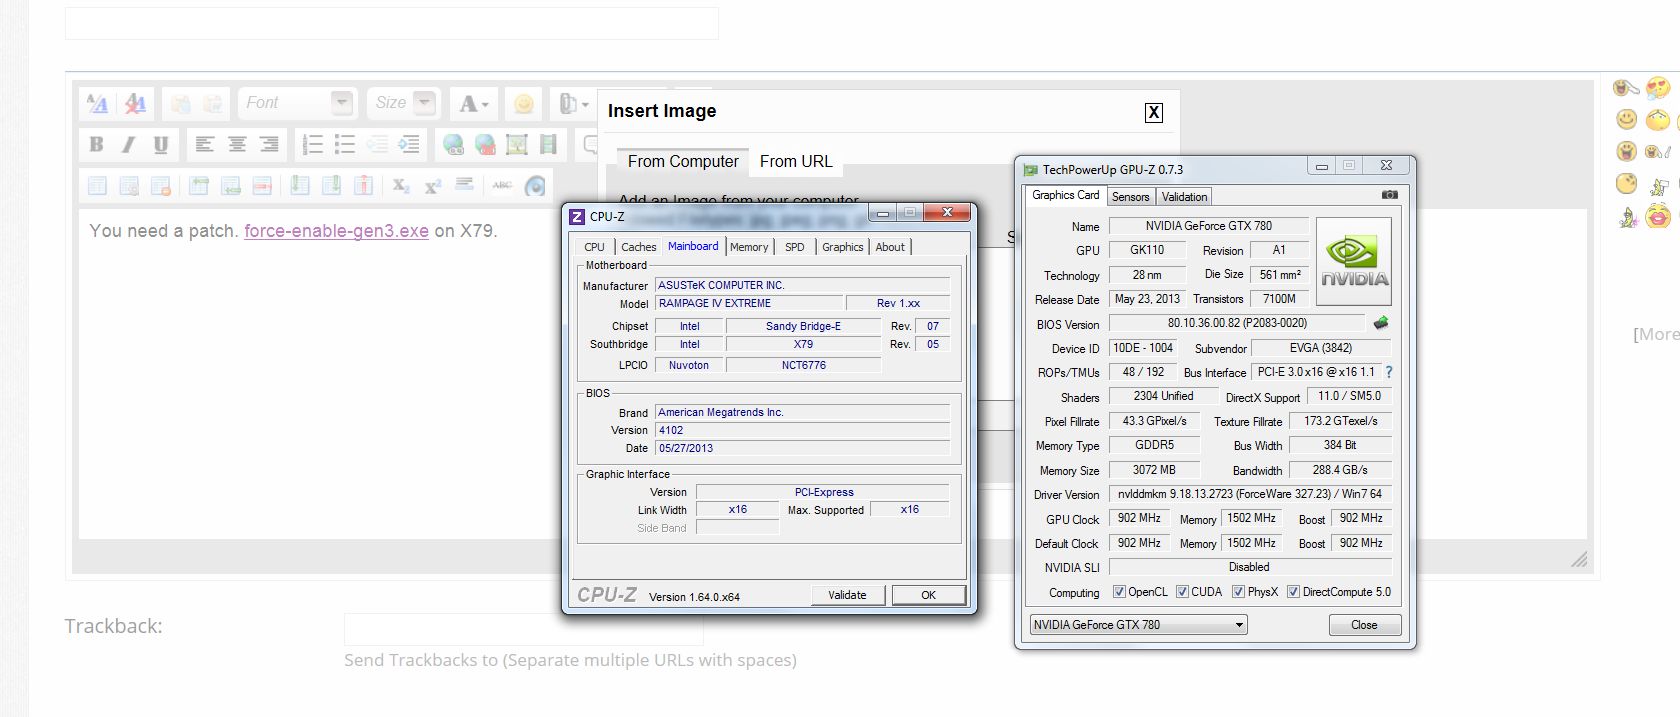This screenshot has height=717, width=1680.
Task: Center-align text in the editor
Action: pyautogui.click(x=237, y=144)
